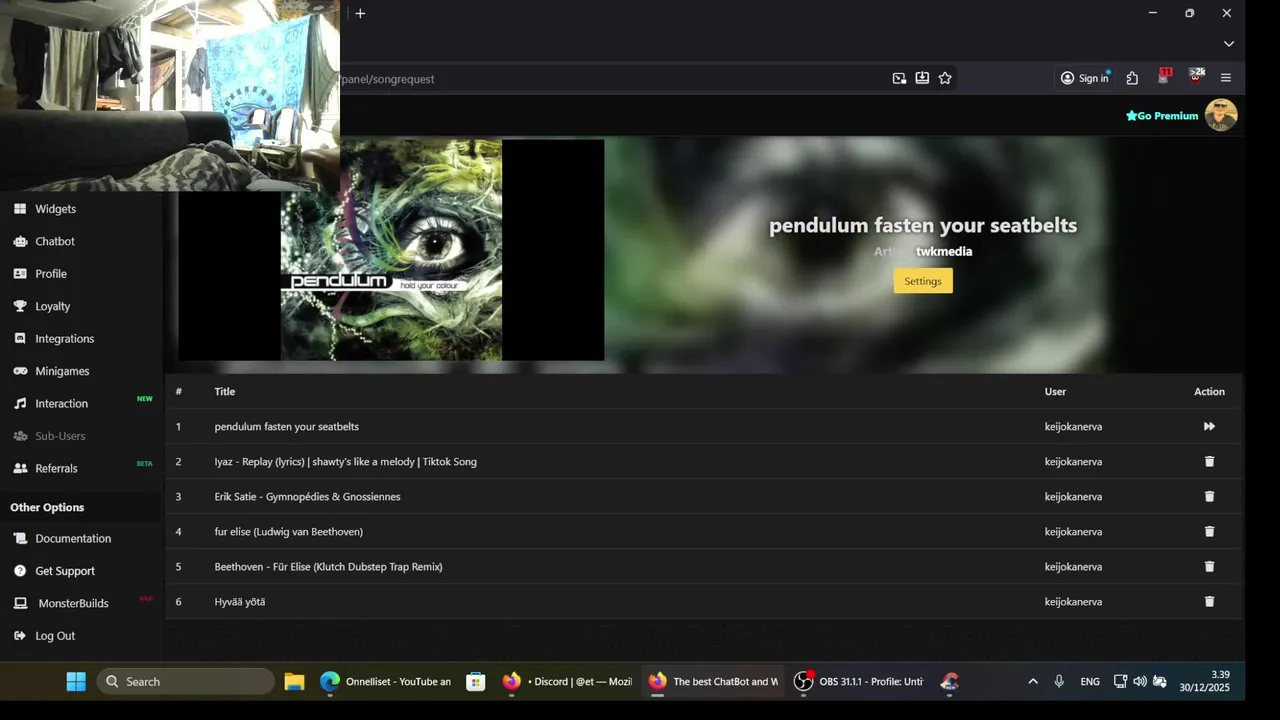Click the Minigames gamepad icon

coord(20,371)
